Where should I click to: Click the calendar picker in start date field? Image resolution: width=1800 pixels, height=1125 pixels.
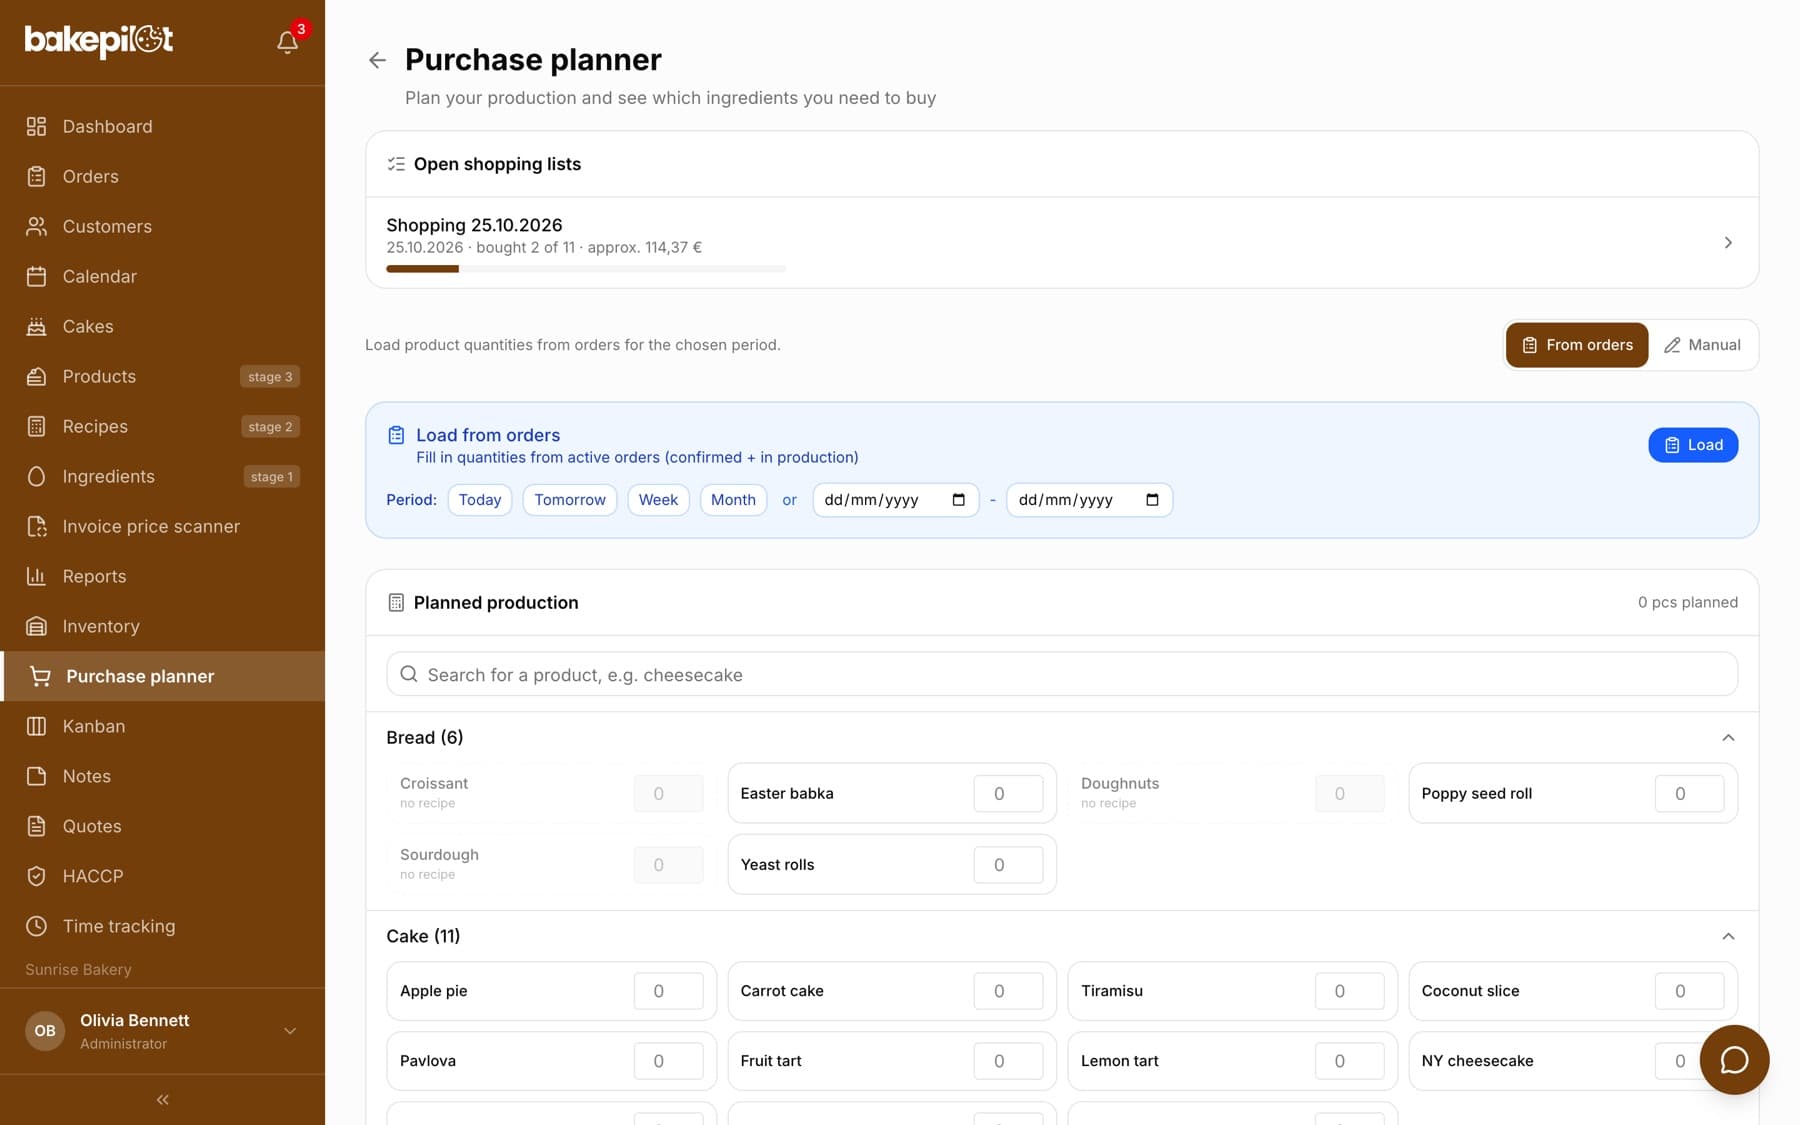959,500
